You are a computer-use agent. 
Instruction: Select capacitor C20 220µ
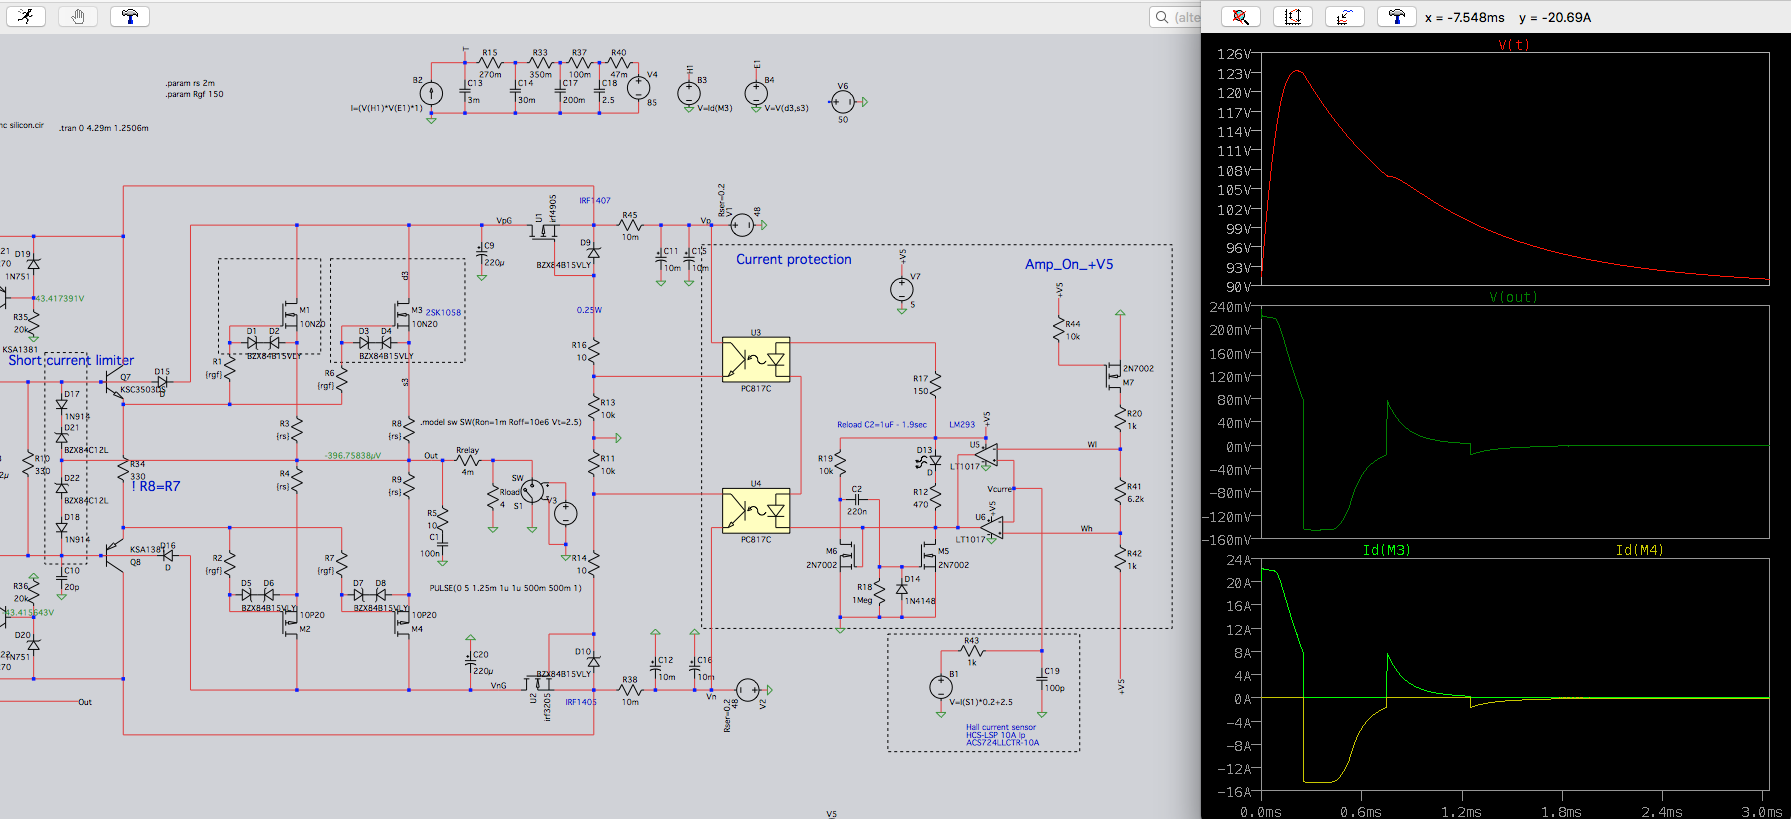(469, 660)
